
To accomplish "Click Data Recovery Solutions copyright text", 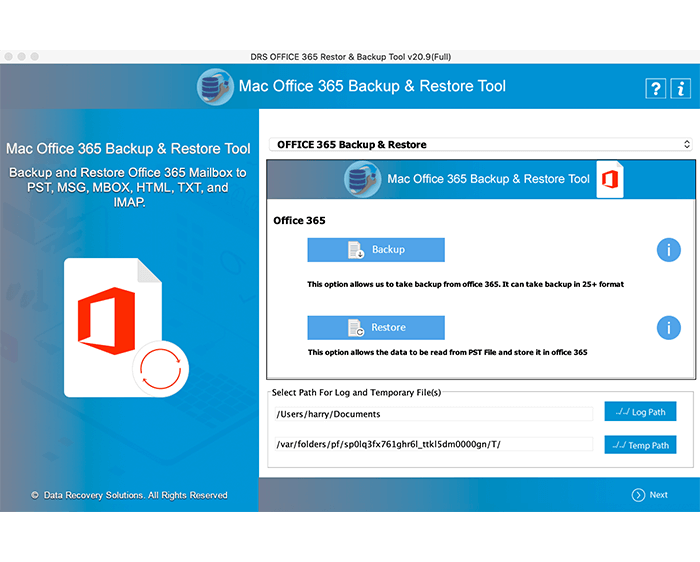I will pos(129,495).
